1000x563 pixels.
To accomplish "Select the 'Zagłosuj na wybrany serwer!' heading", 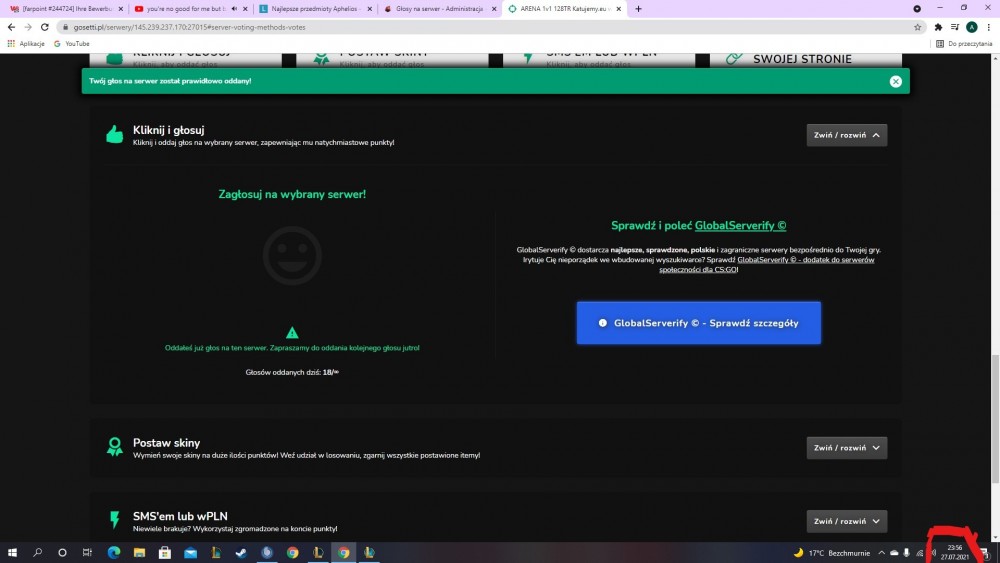I will [x=292, y=194].
